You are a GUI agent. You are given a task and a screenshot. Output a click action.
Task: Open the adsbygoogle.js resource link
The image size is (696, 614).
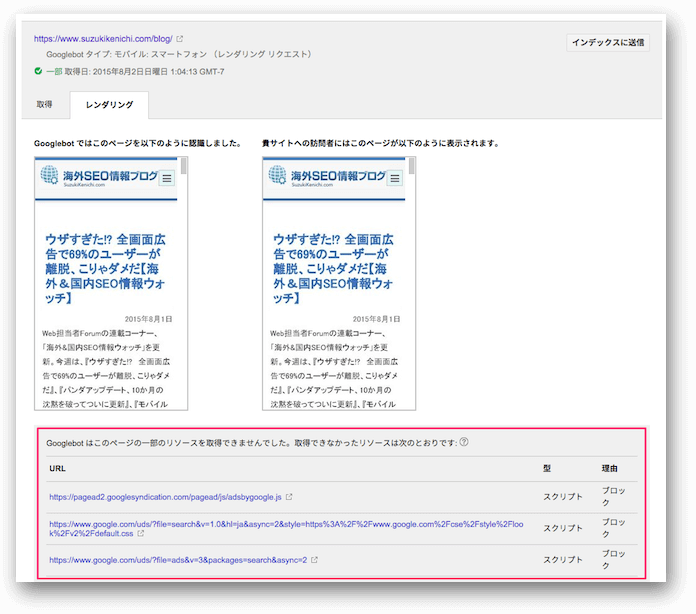click(165, 497)
